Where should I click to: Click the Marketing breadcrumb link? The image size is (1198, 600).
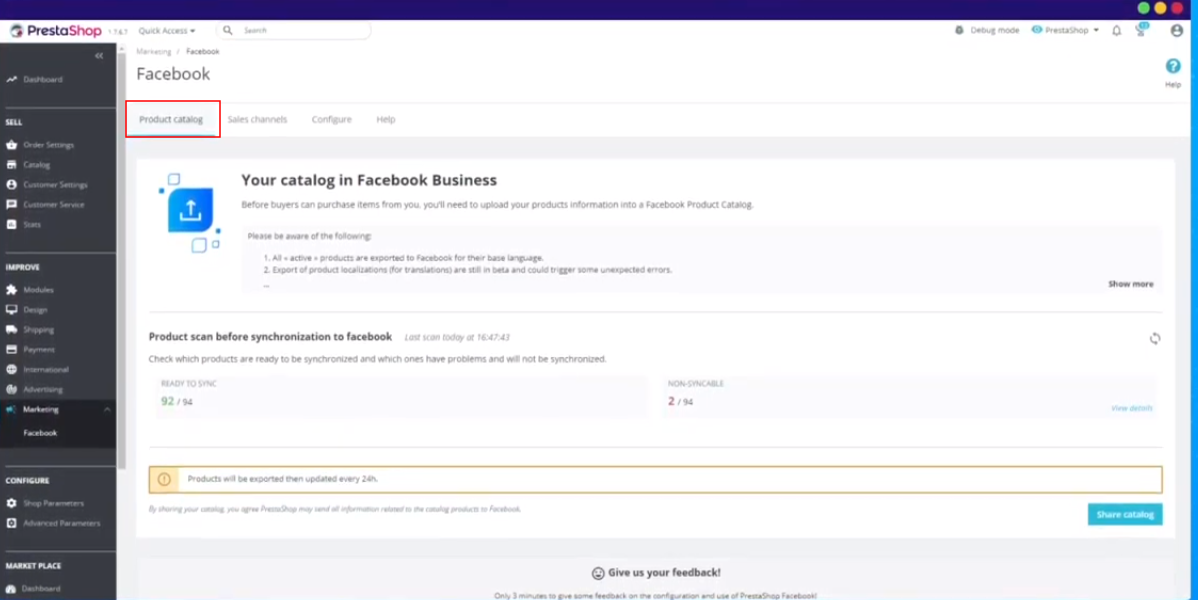154,51
